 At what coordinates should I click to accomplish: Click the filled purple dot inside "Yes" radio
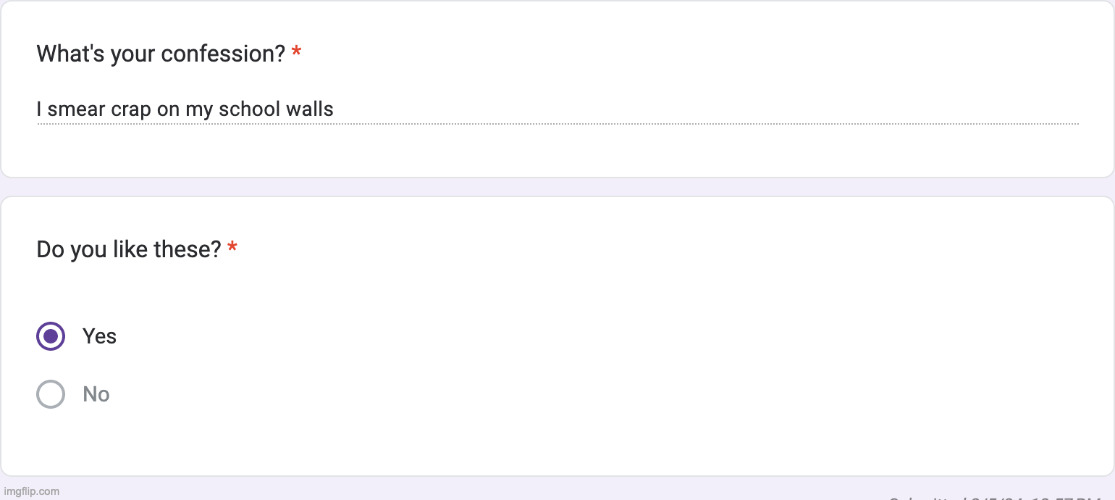pyautogui.click(x=51, y=336)
